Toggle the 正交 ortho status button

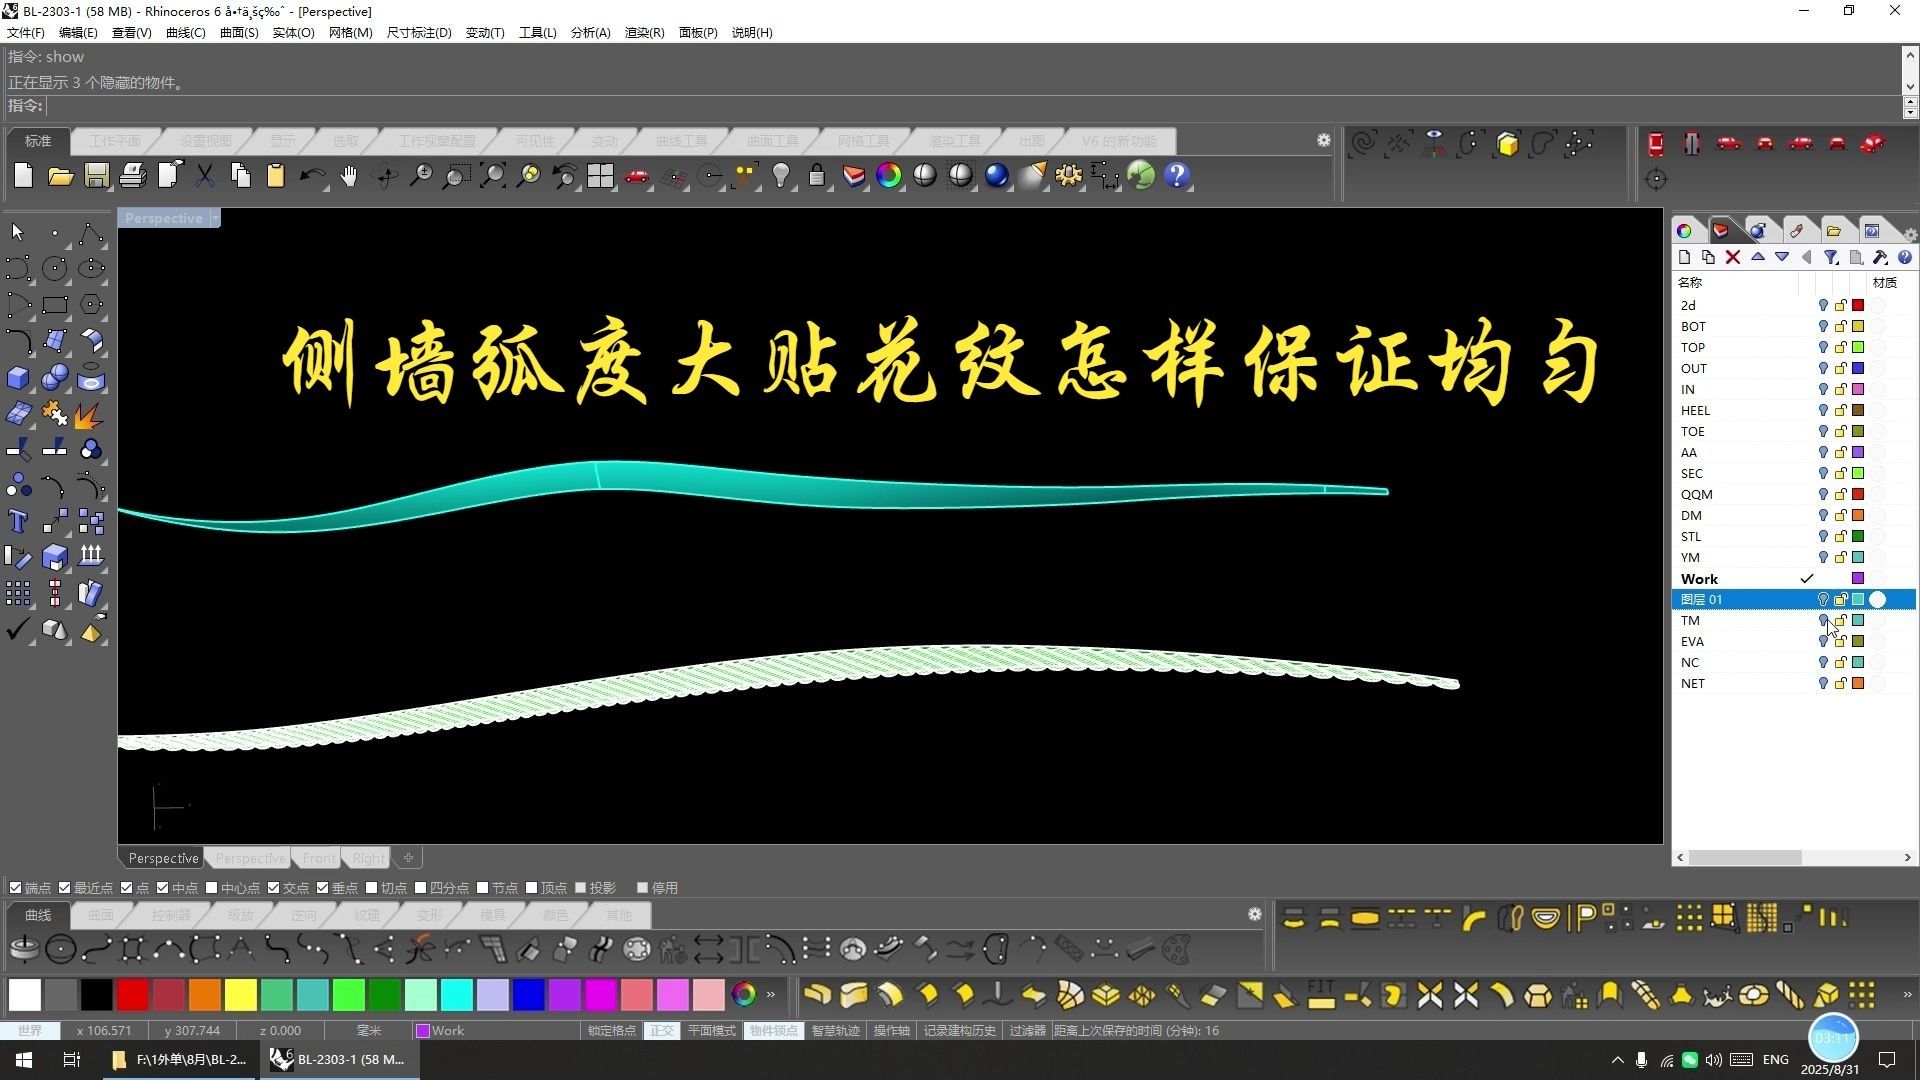(x=662, y=1031)
